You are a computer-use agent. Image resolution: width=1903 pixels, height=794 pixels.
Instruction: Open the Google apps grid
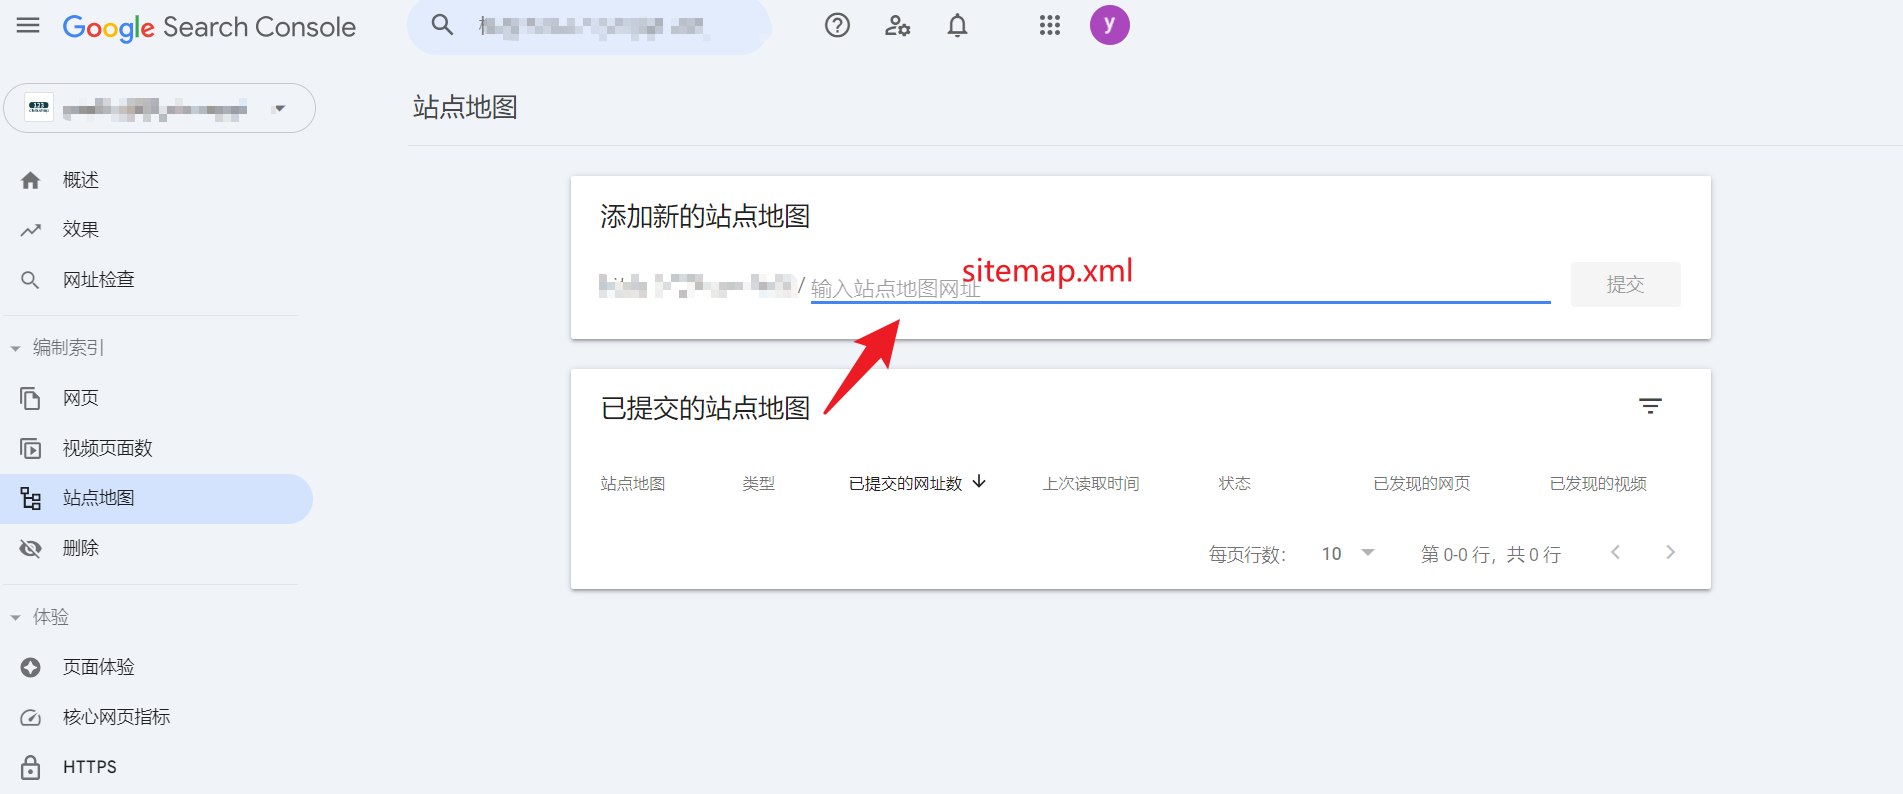1049,25
